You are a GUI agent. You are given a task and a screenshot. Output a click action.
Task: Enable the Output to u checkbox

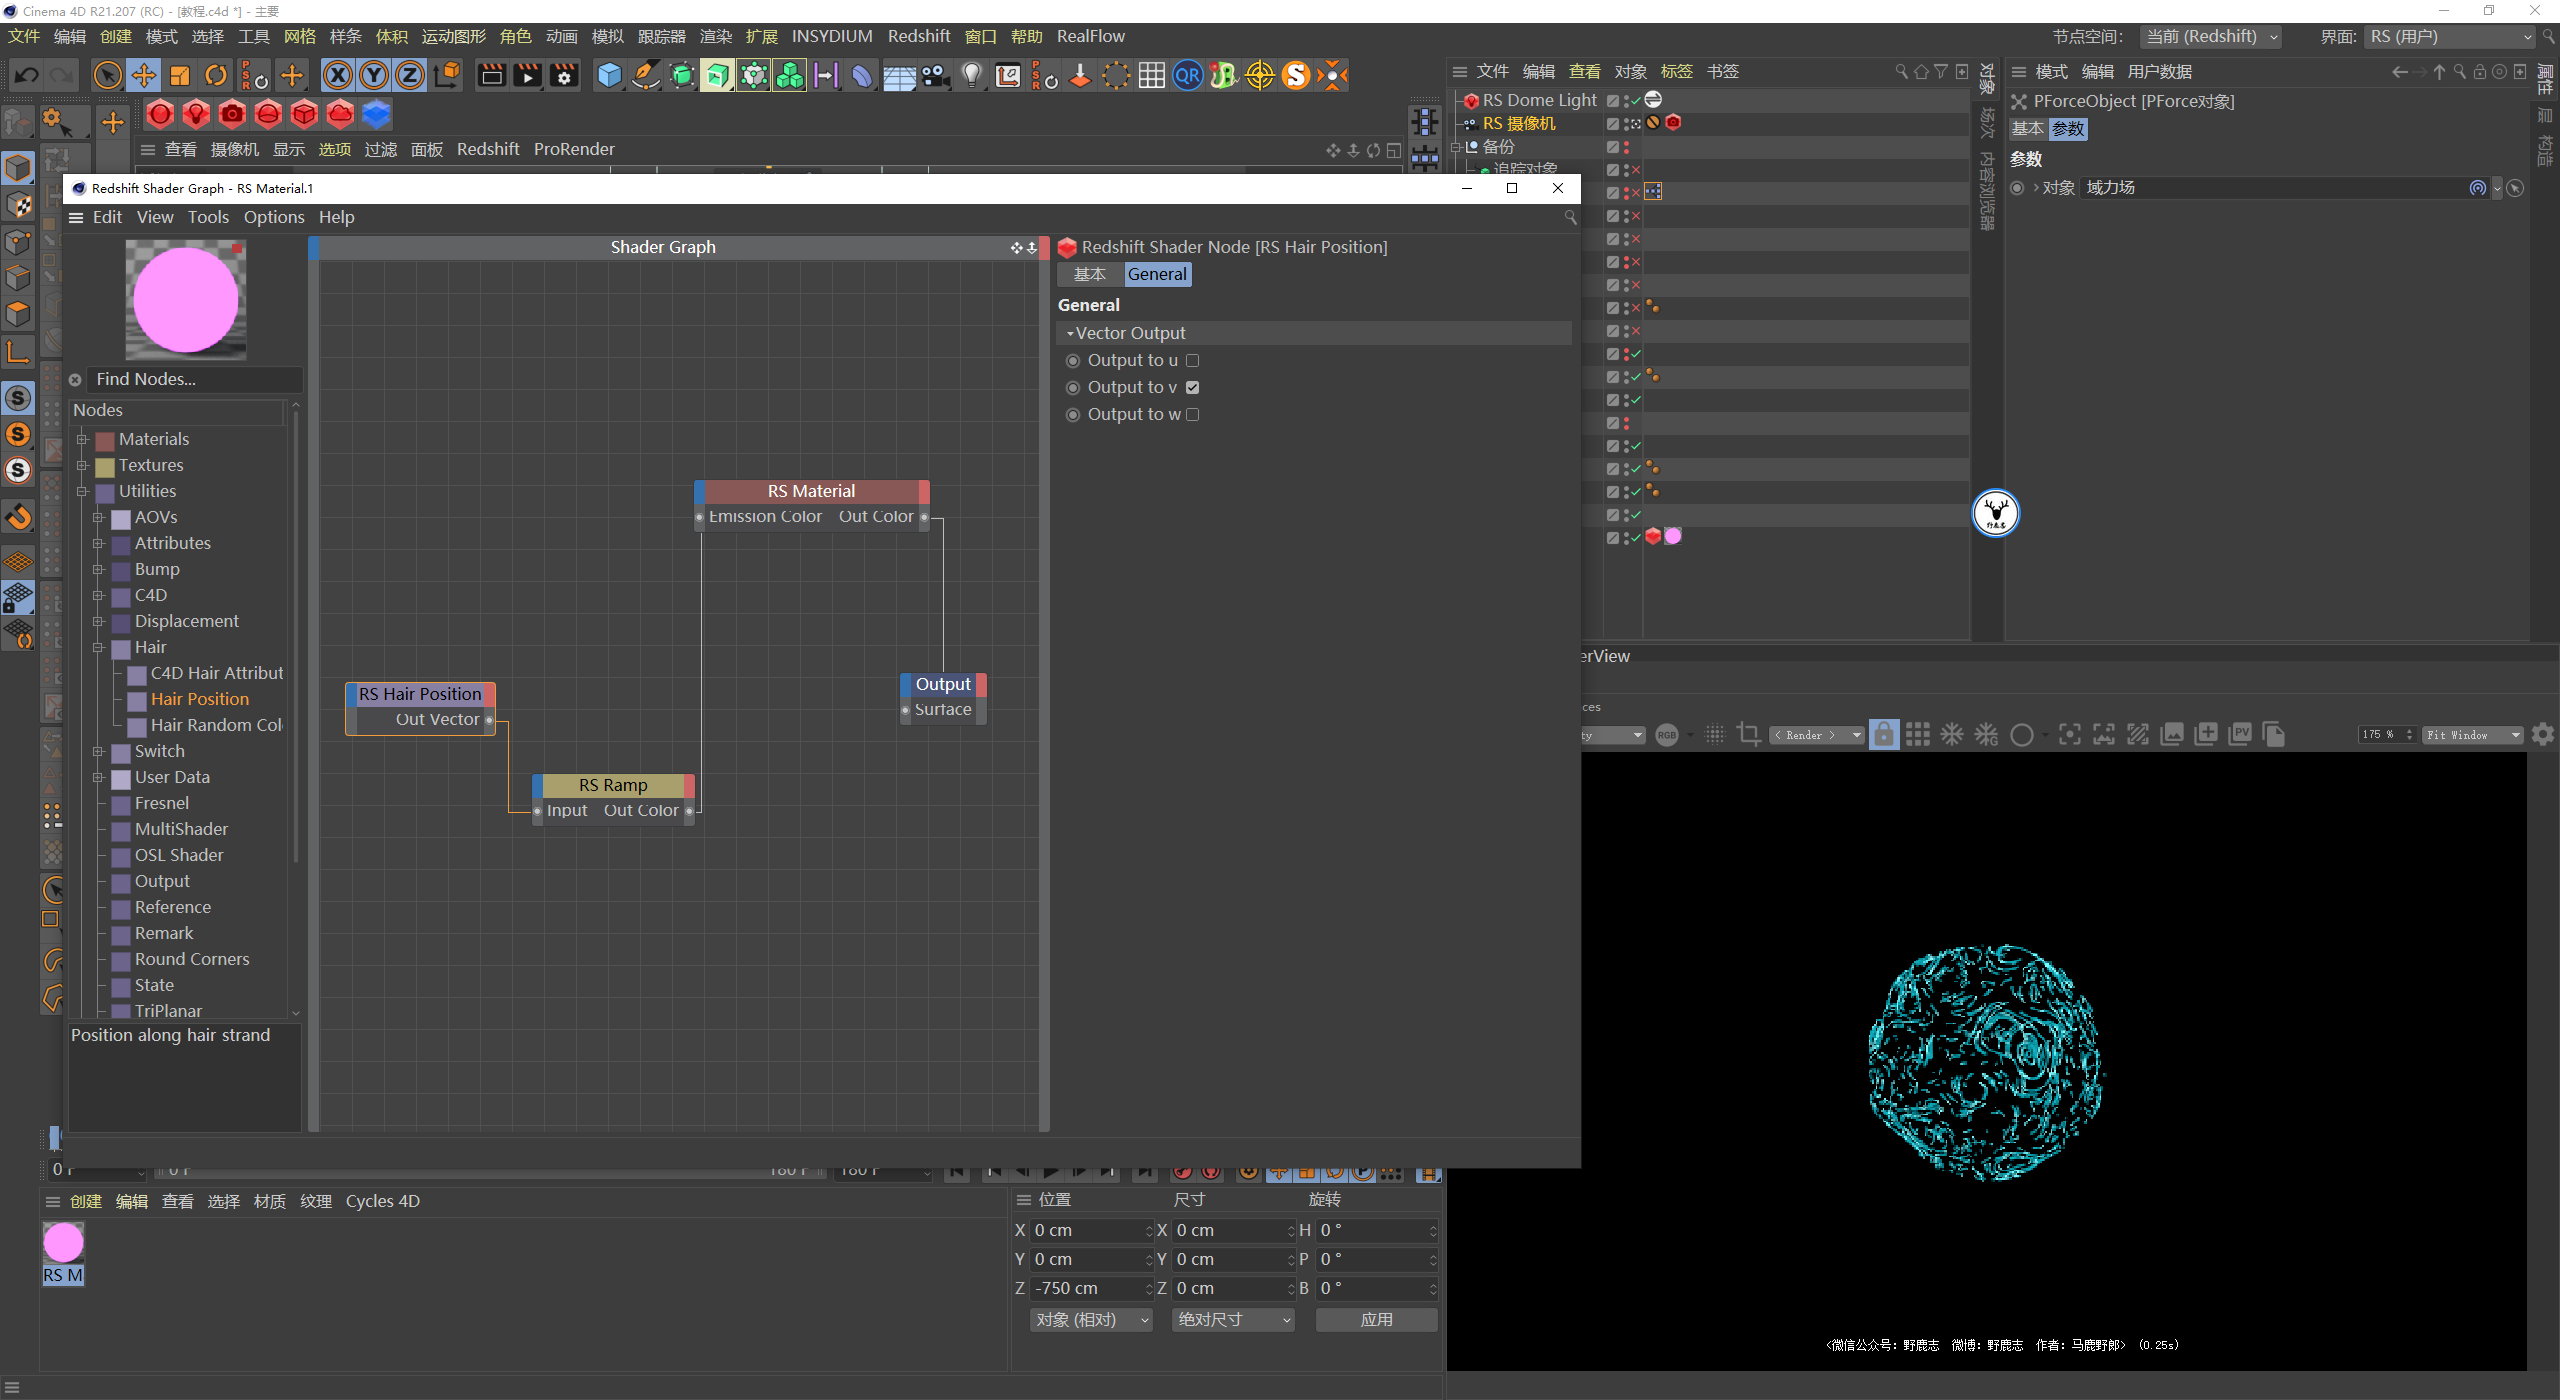pyautogui.click(x=1192, y=361)
